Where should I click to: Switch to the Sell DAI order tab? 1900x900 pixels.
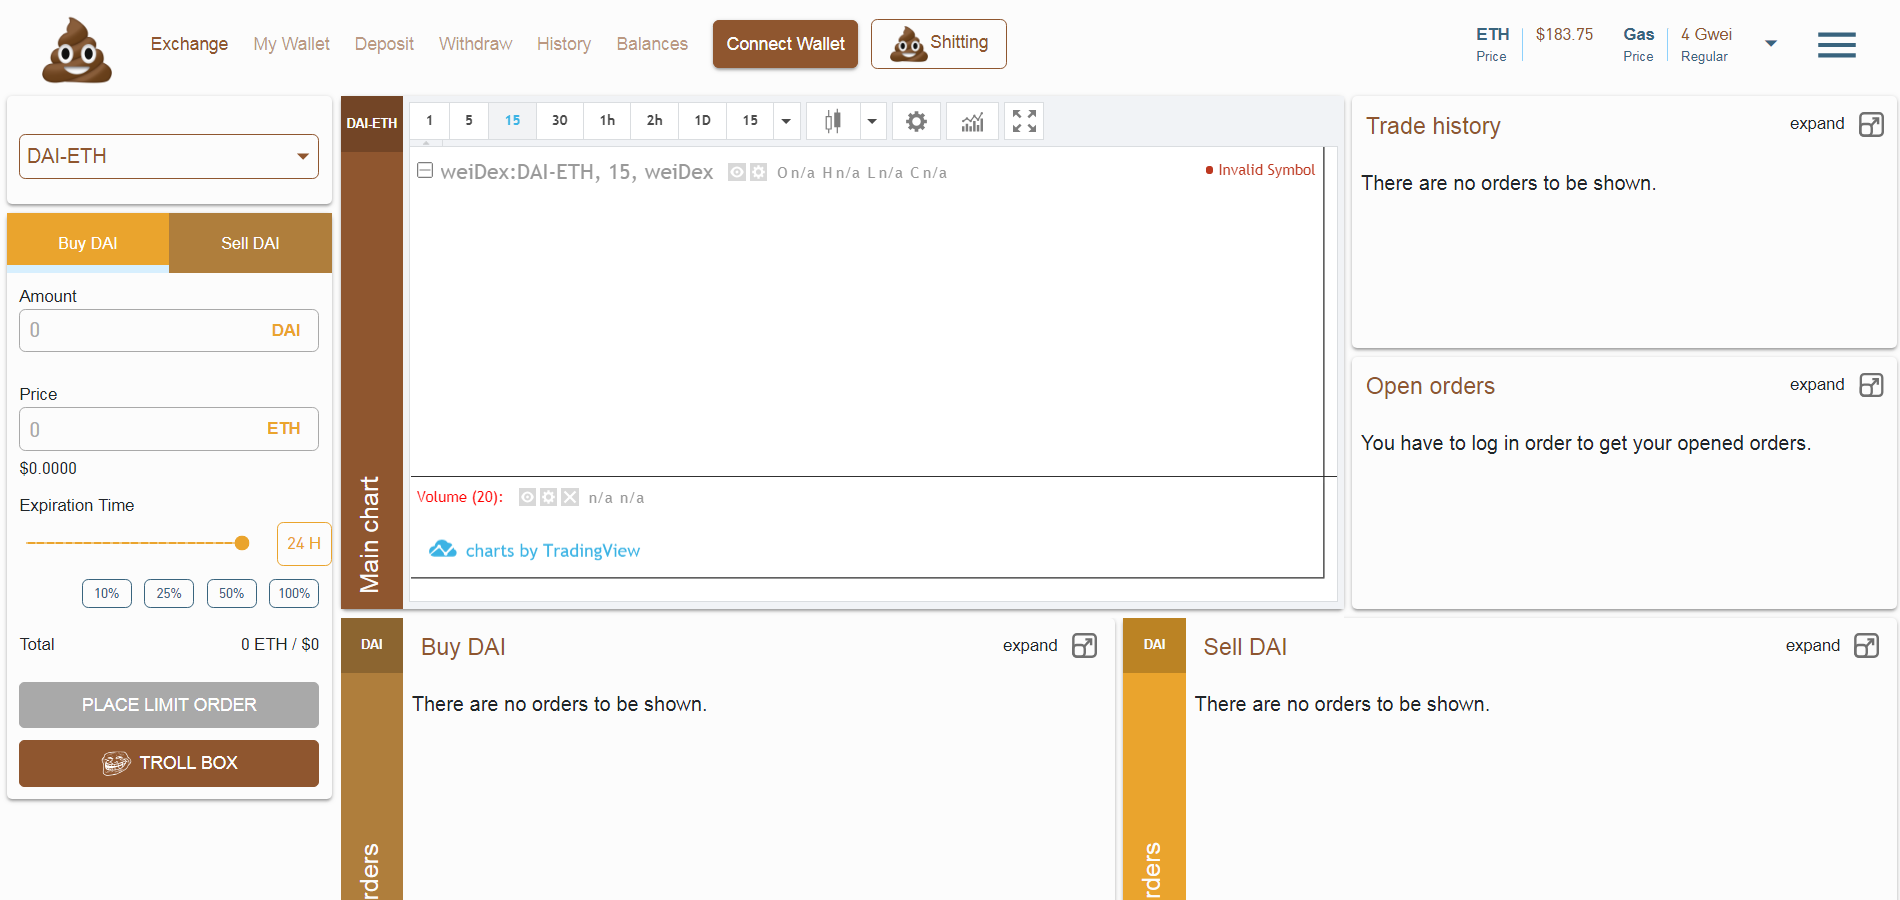(x=250, y=243)
